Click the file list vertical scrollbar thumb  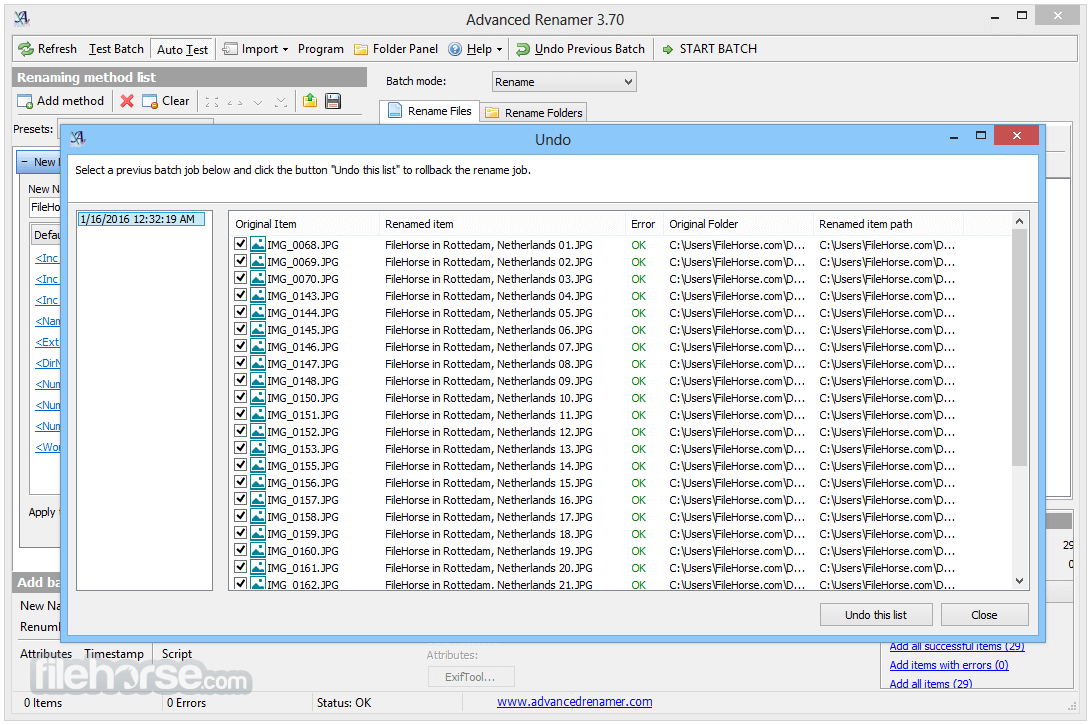point(1019,348)
